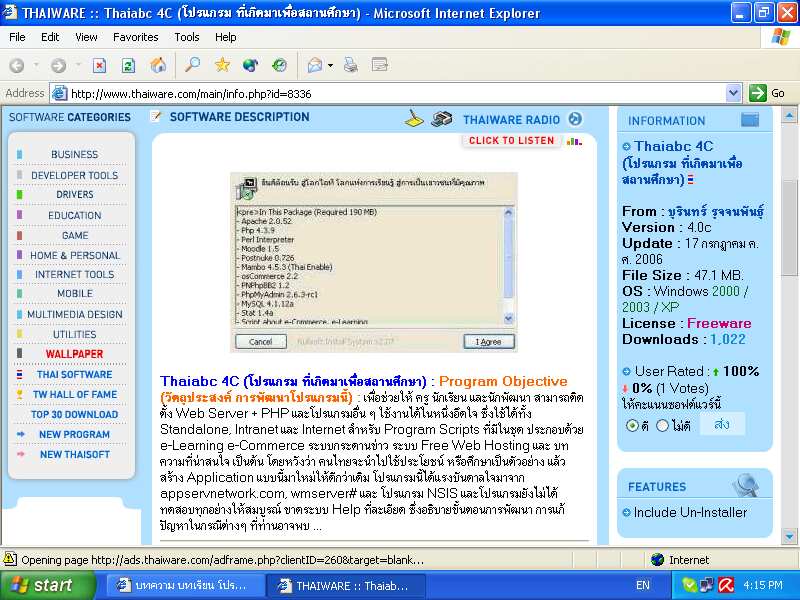Click the Forward navigation arrow
Image resolution: width=800 pixels, height=600 pixels.
[x=58, y=65]
